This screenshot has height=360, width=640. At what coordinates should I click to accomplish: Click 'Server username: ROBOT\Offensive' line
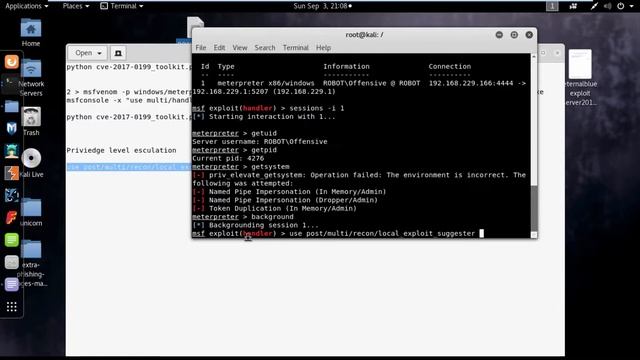(x=260, y=142)
